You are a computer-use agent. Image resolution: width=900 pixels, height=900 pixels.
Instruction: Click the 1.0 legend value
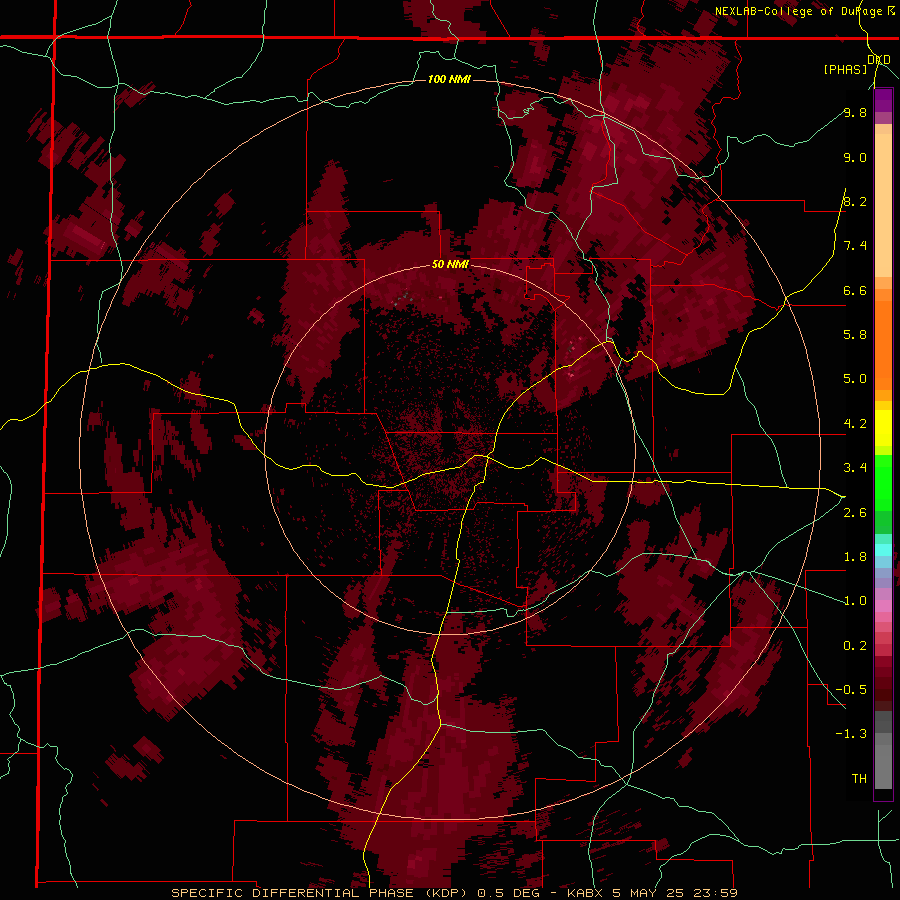pyautogui.click(x=855, y=601)
